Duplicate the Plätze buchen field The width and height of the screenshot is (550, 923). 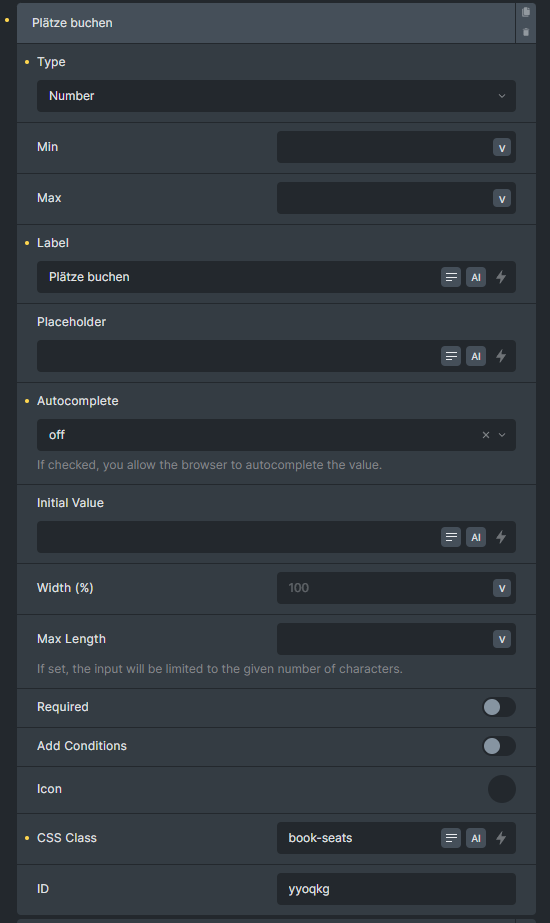coord(526,12)
